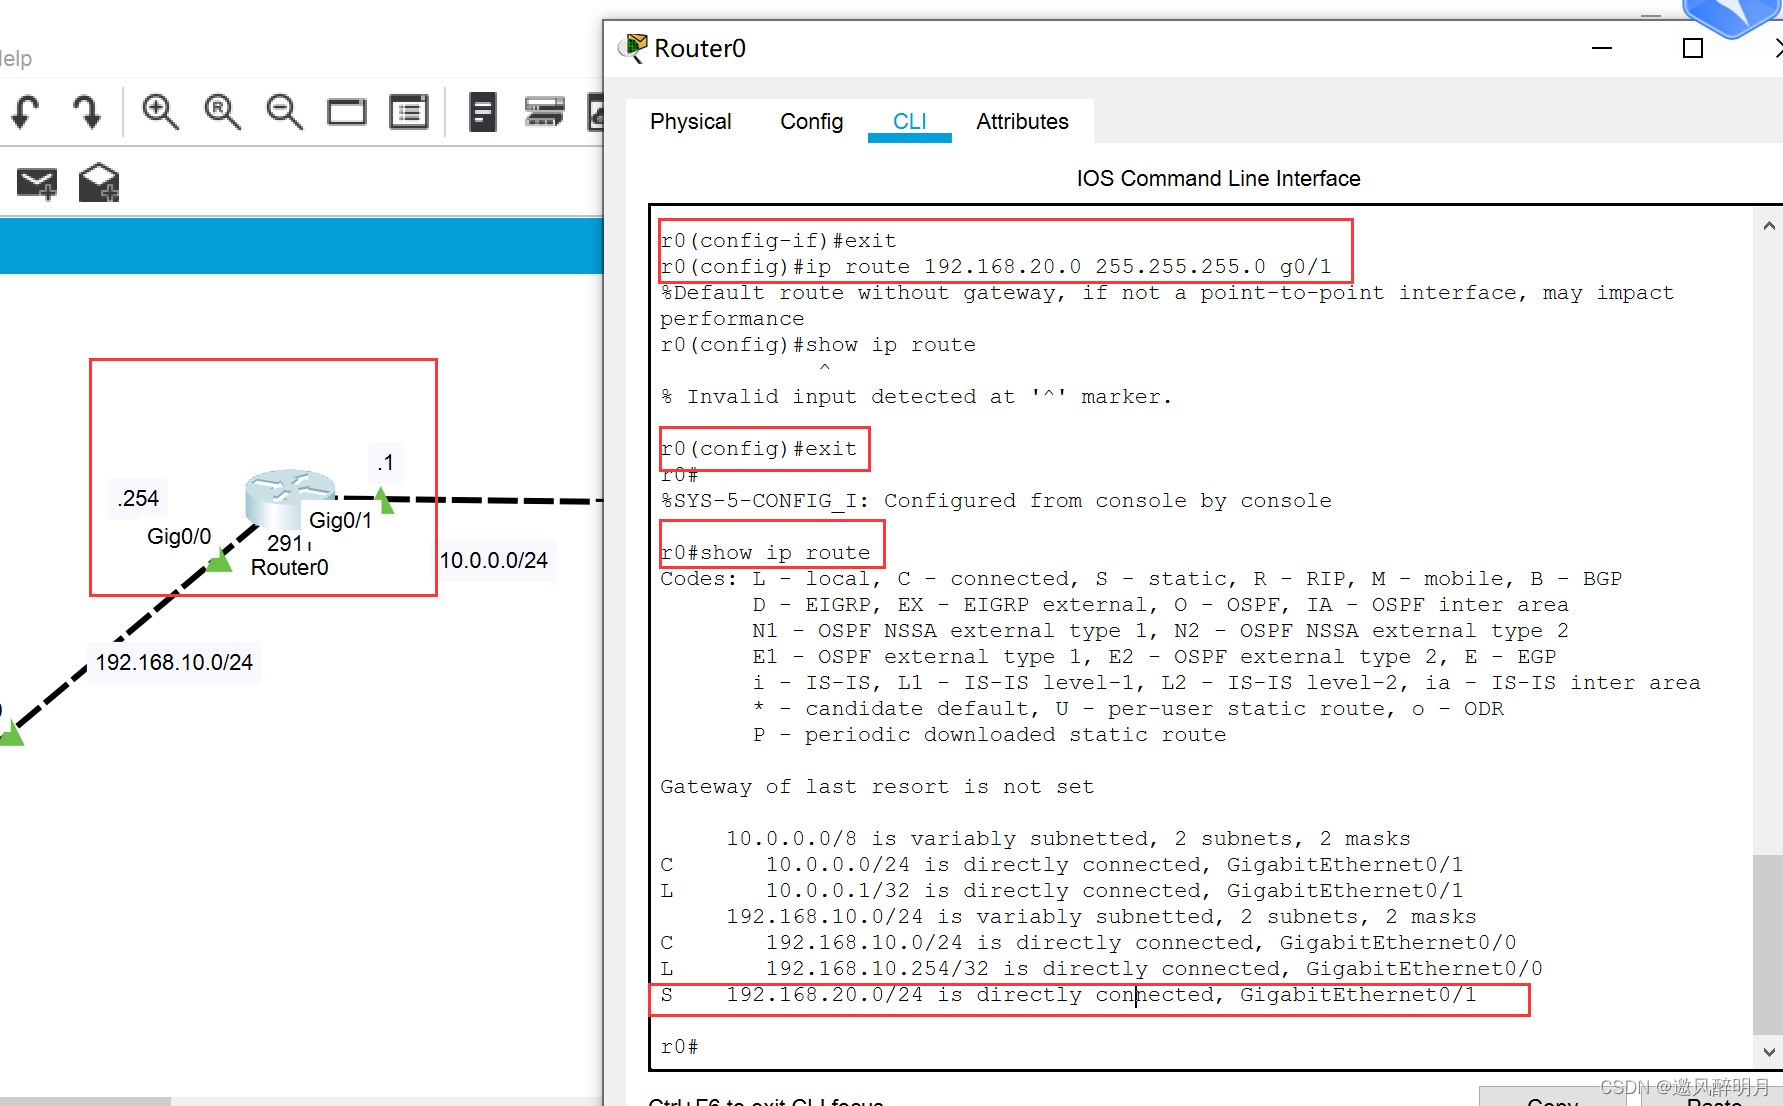The height and width of the screenshot is (1106, 1783).
Task: Maximize the Router0 window
Action: point(1693,48)
